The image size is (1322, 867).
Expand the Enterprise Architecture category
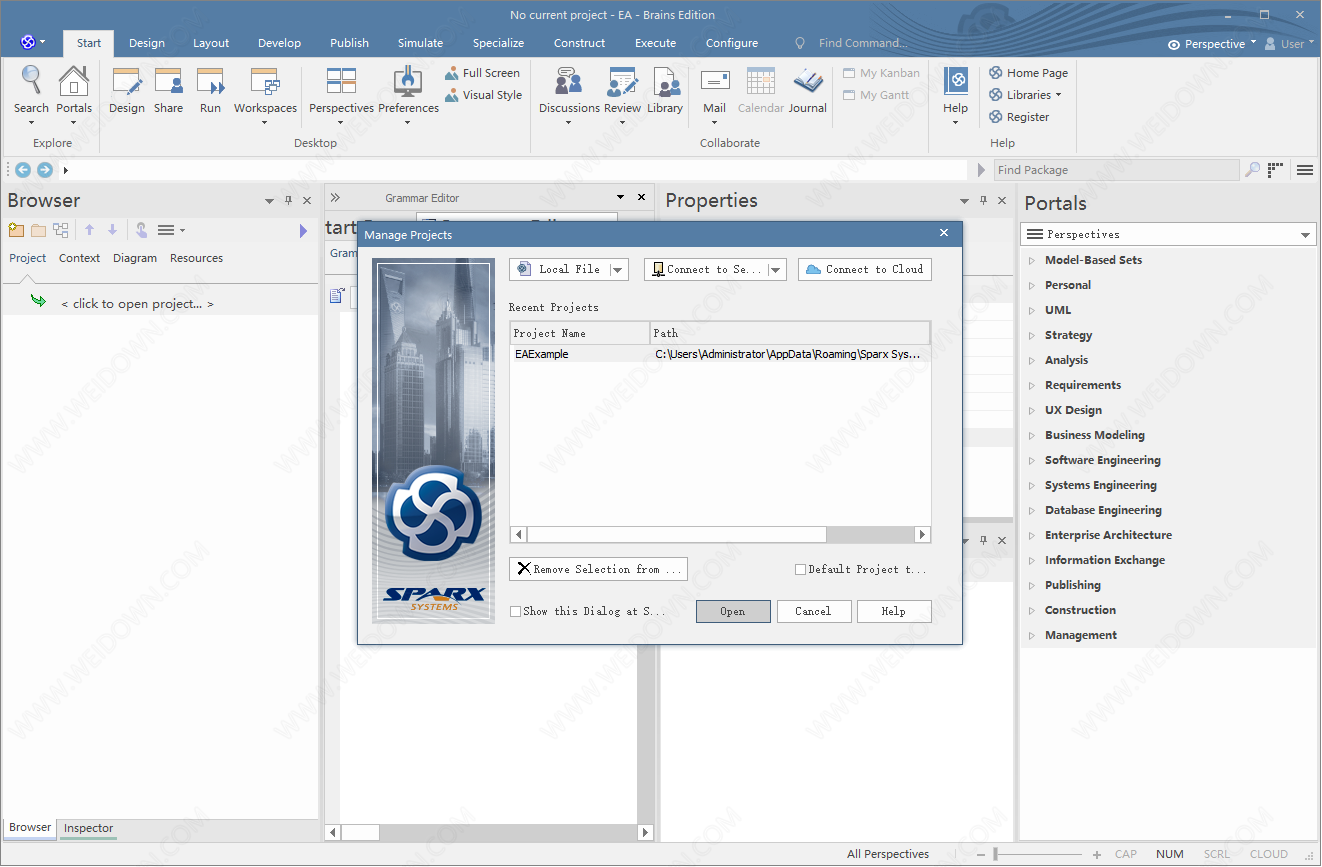click(1032, 535)
